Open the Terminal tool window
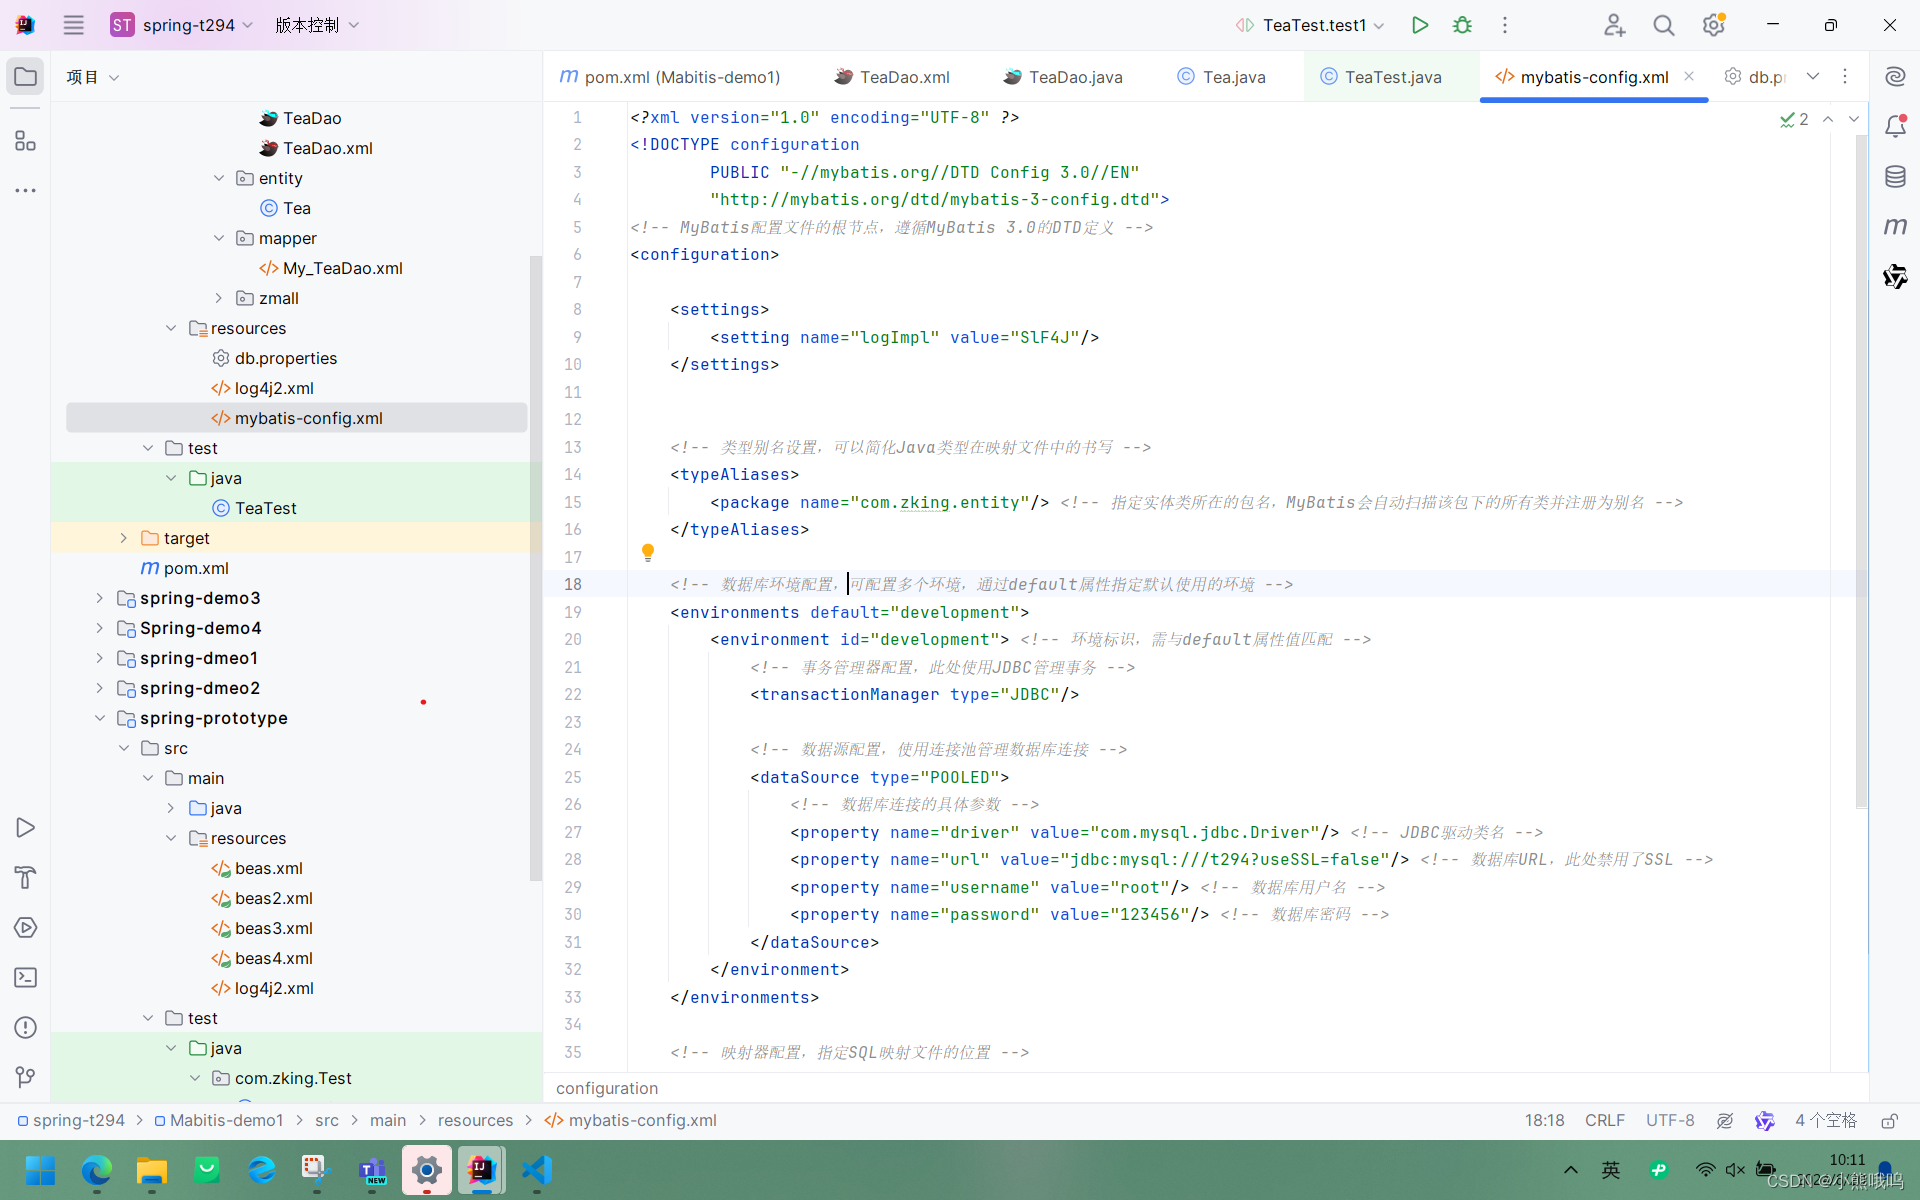Viewport: 1920px width, 1200px height. (x=26, y=978)
